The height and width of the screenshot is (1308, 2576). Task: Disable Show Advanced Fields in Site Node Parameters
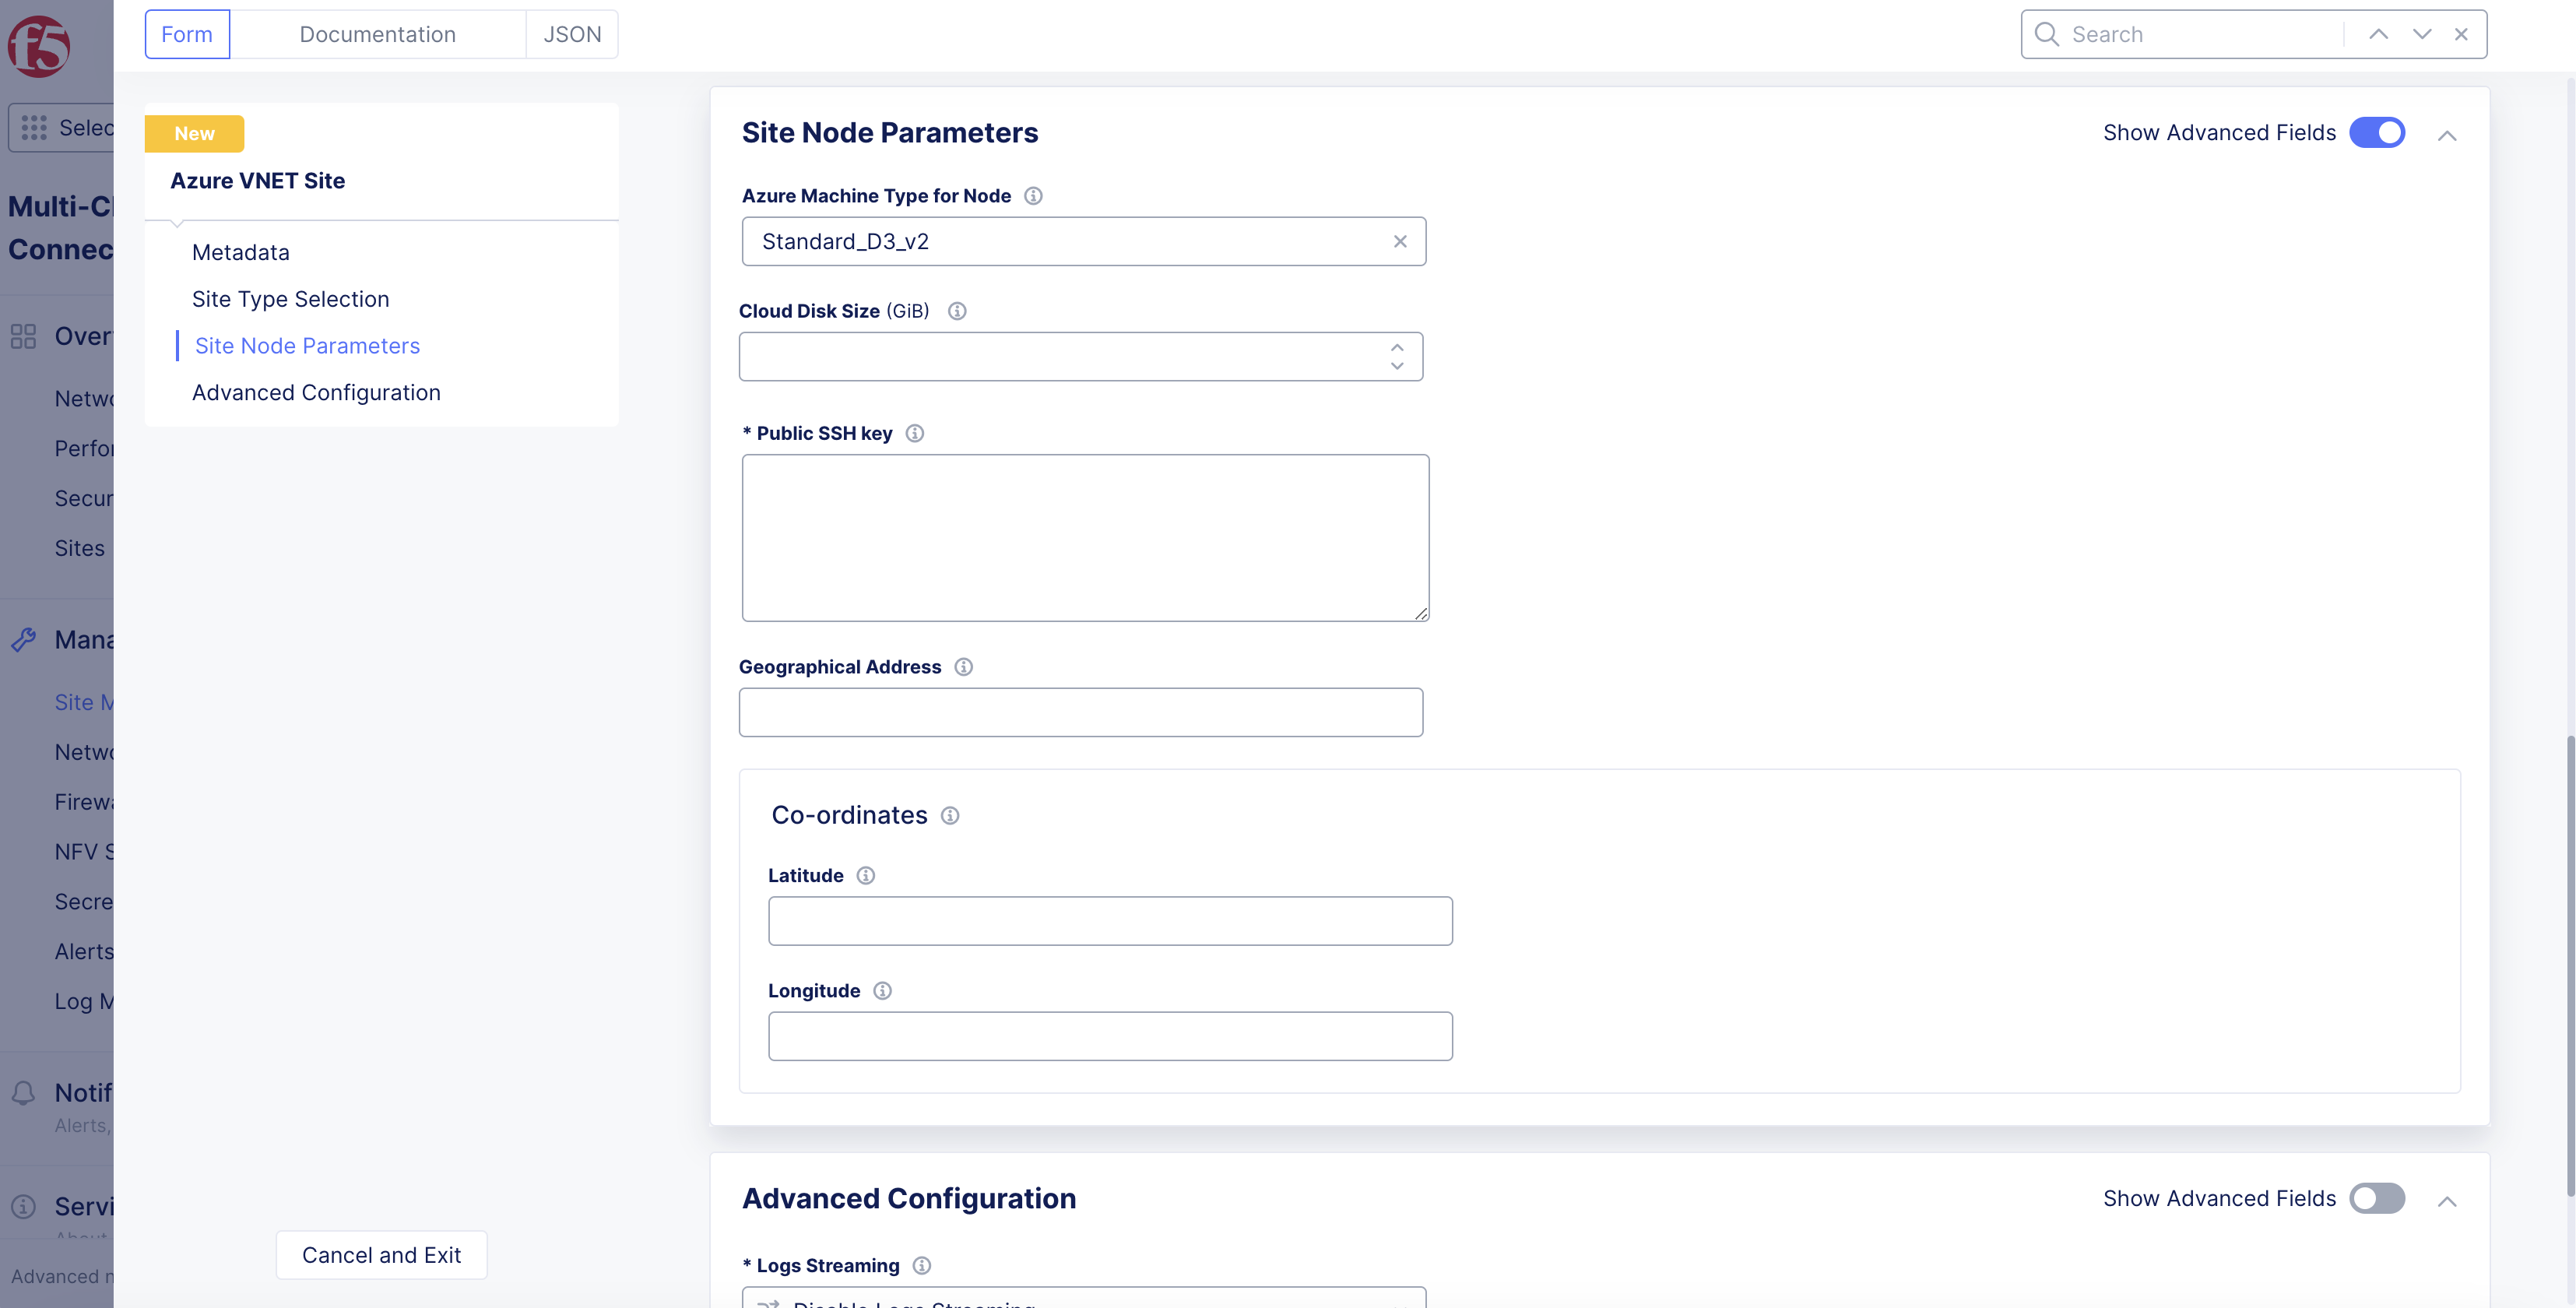tap(2377, 132)
